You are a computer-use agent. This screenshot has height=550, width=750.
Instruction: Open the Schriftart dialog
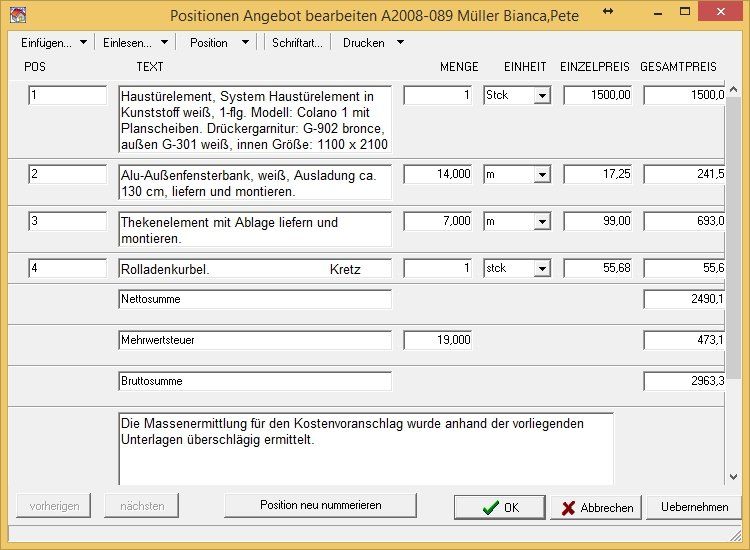click(297, 43)
